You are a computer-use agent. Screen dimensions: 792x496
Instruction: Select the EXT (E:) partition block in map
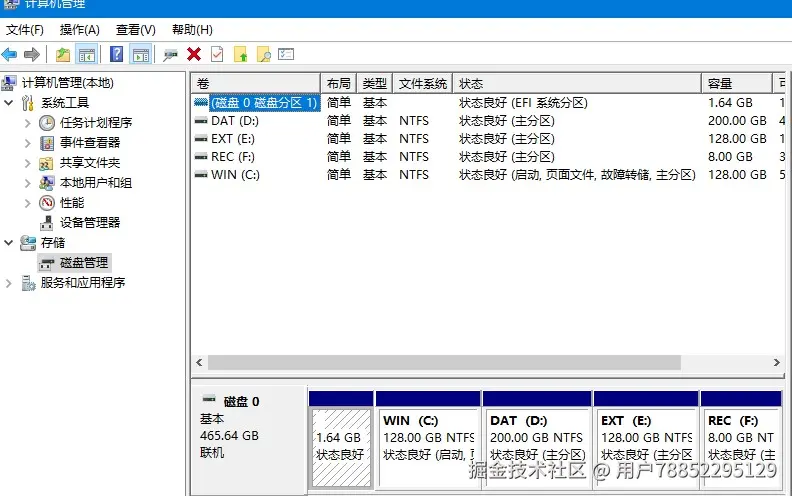tap(646, 439)
